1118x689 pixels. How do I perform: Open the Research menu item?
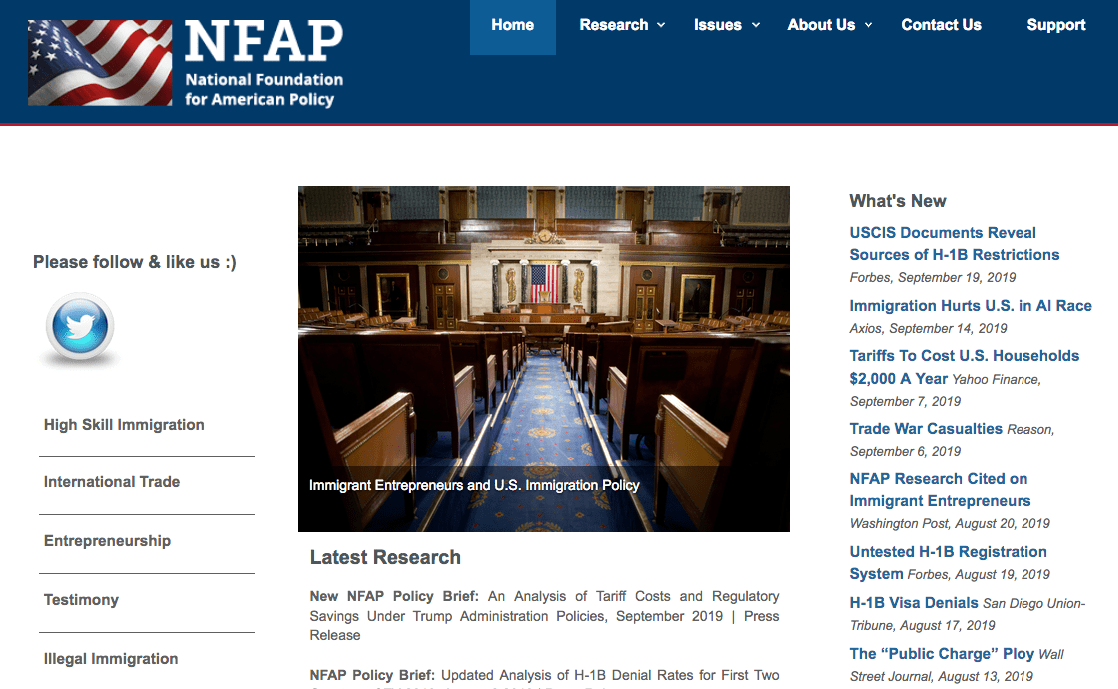[x=614, y=25]
